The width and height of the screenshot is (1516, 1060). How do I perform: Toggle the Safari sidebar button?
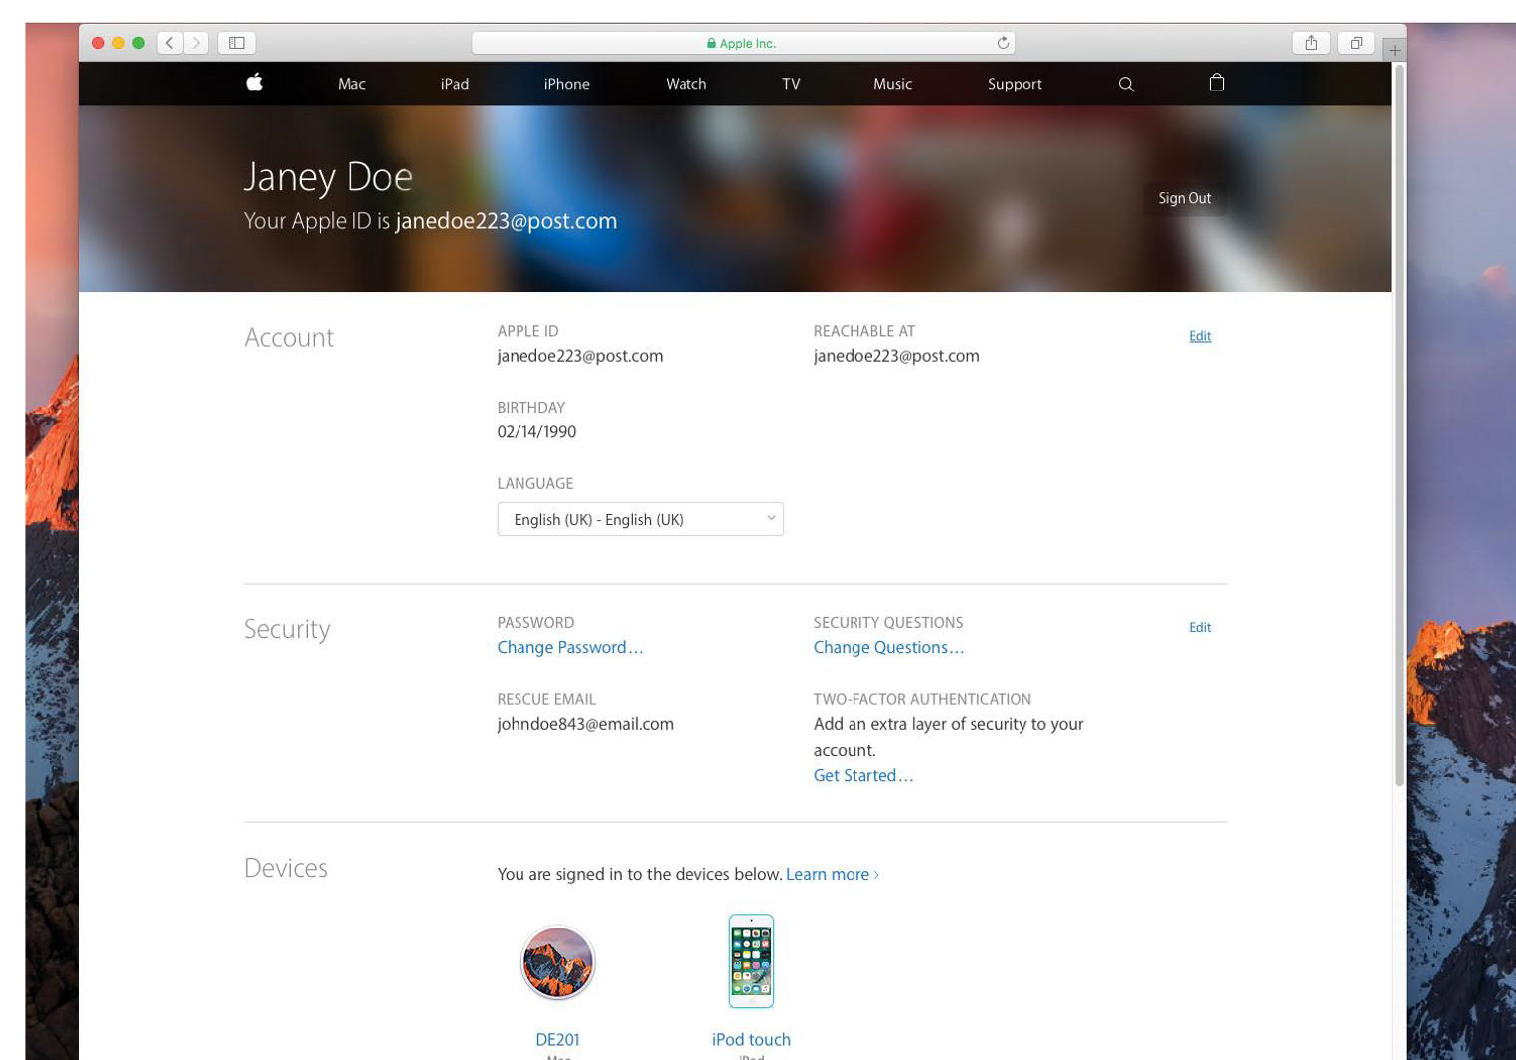tap(237, 43)
